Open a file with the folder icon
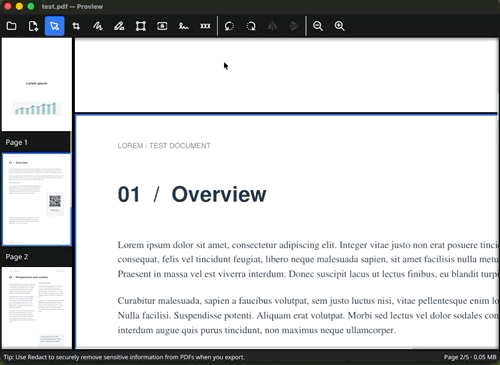The image size is (500, 365). point(11,26)
